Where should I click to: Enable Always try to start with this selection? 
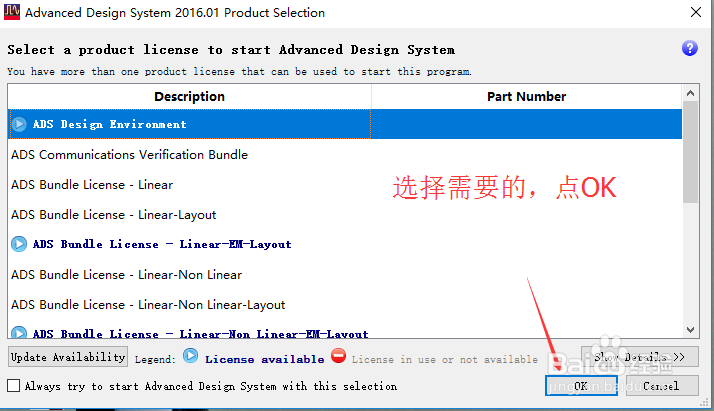[14, 386]
